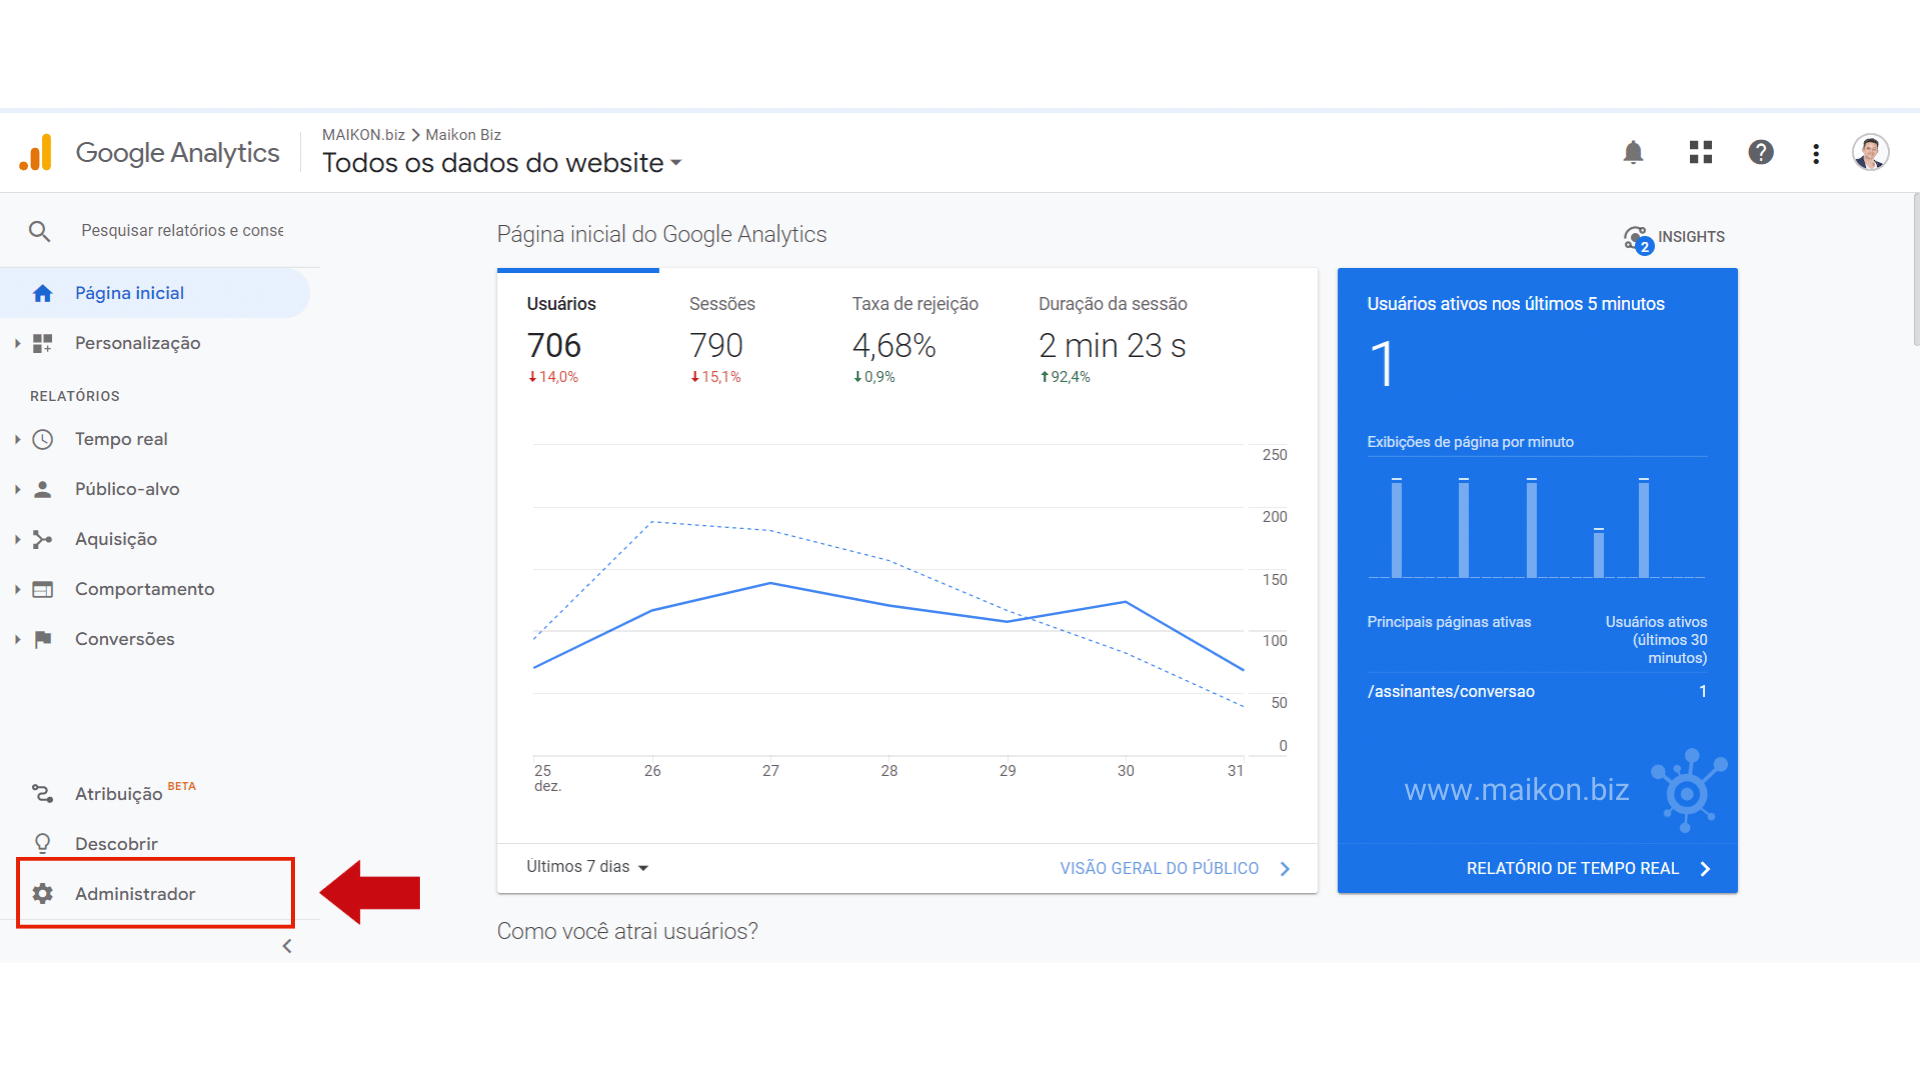This screenshot has height=1080, width=1920.
Task: Click the Maikon Biz breadcrumb
Action: coord(463,135)
